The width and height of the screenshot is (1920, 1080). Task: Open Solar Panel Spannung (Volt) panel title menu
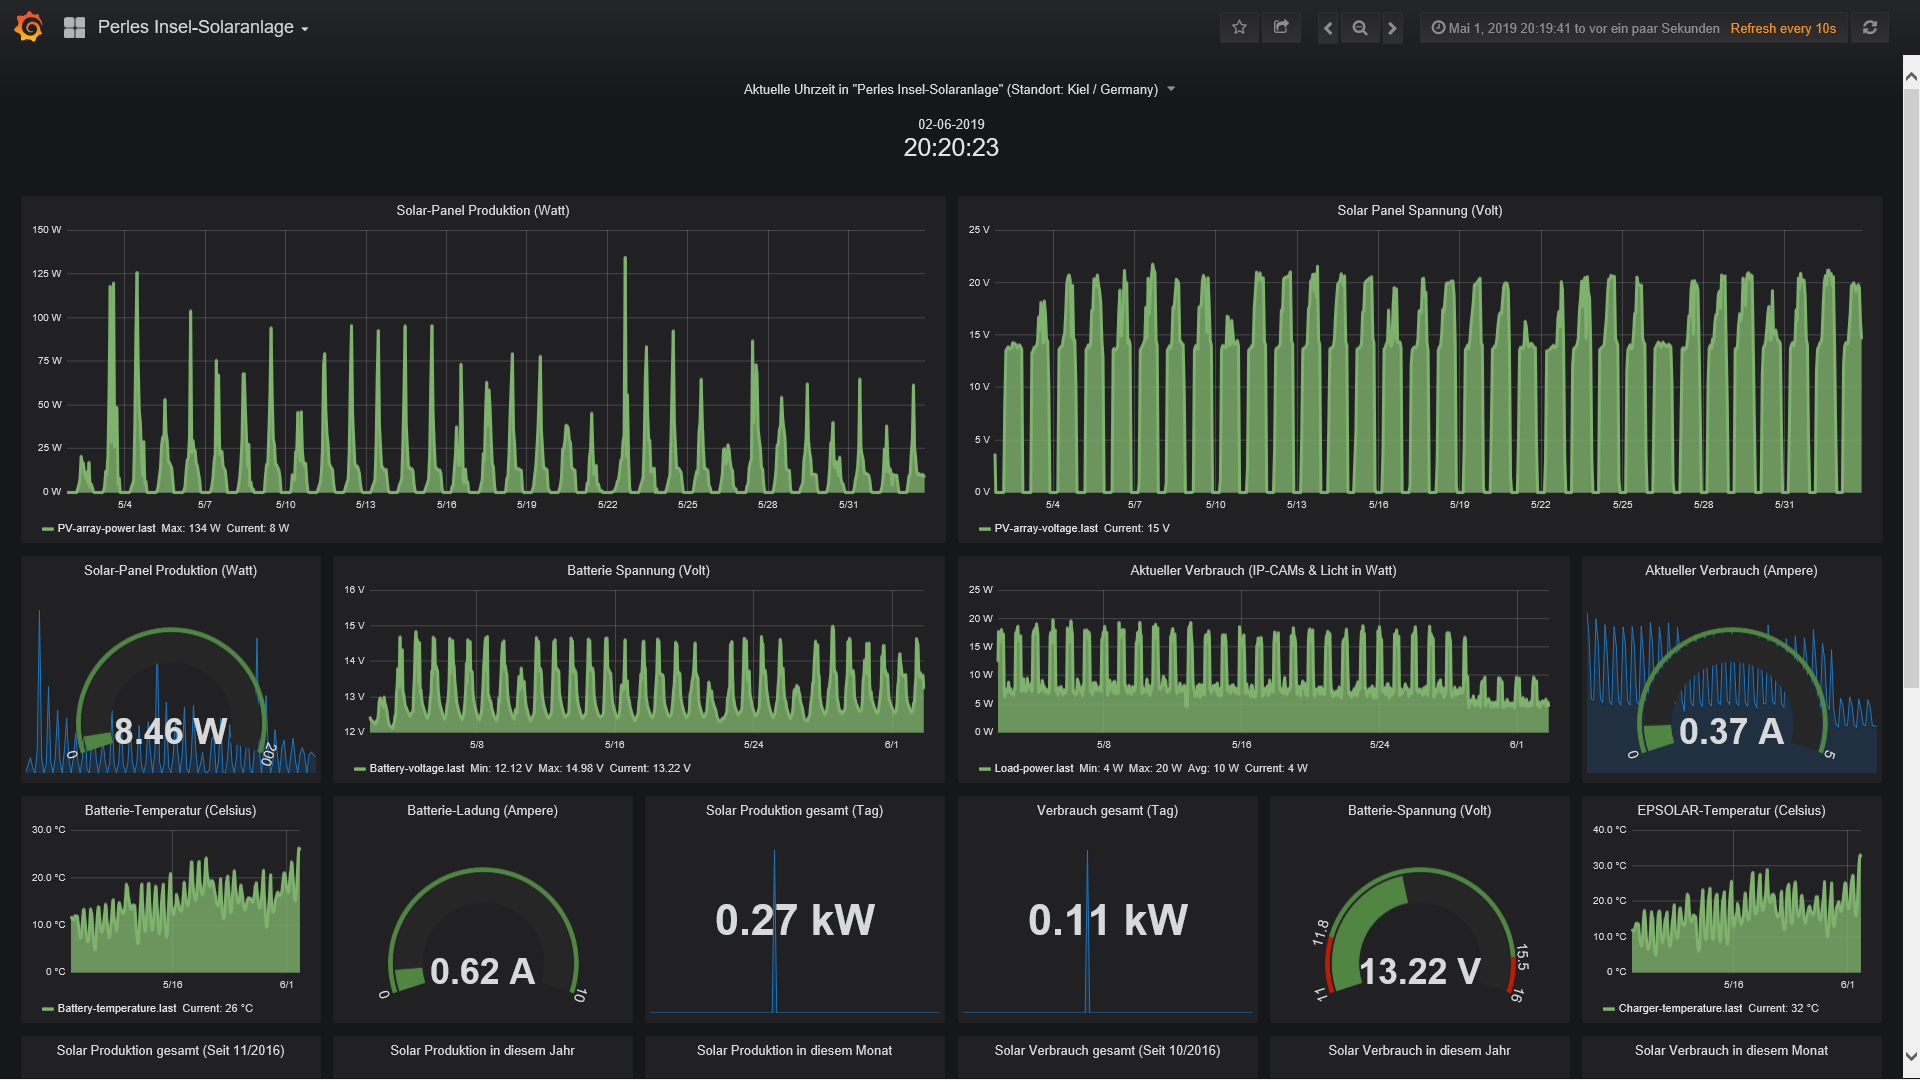tap(1419, 210)
